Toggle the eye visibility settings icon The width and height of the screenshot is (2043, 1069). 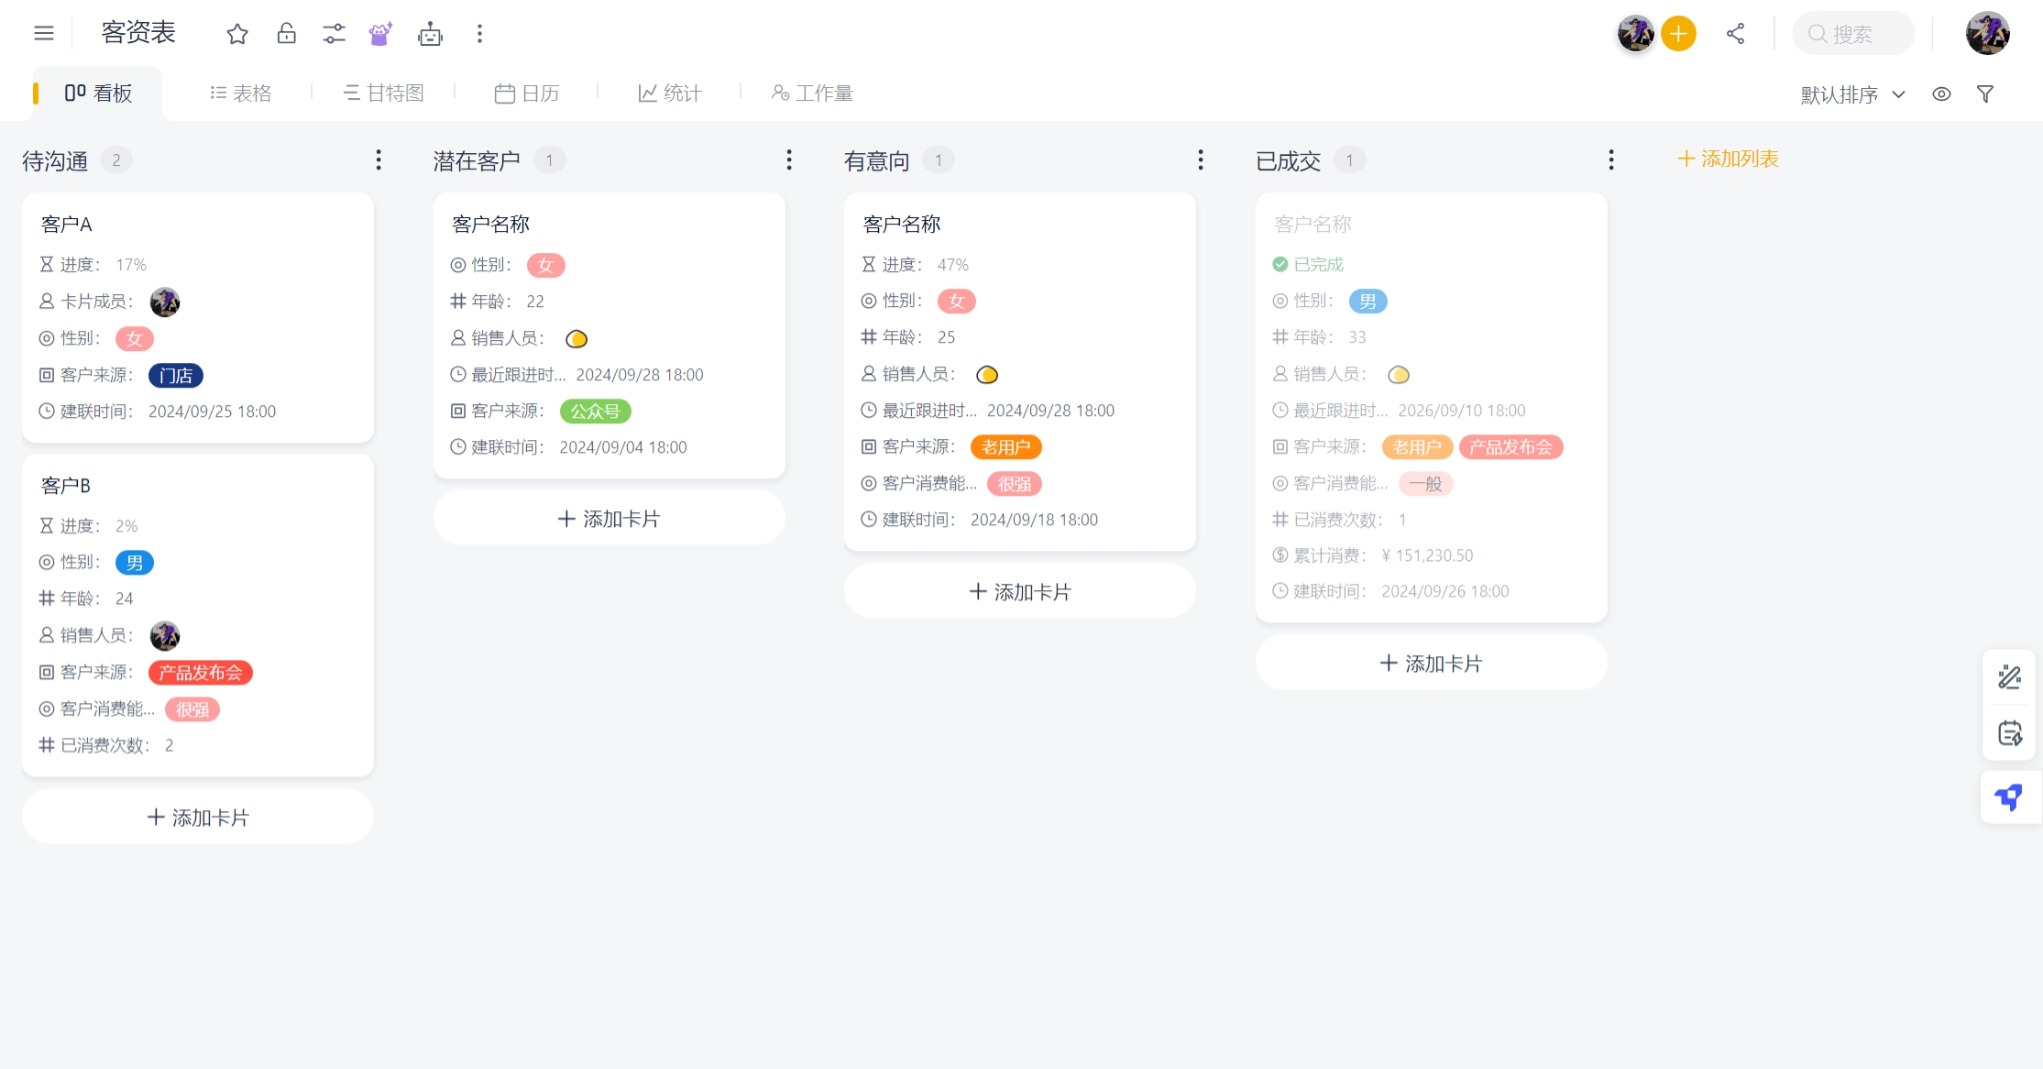point(1941,94)
